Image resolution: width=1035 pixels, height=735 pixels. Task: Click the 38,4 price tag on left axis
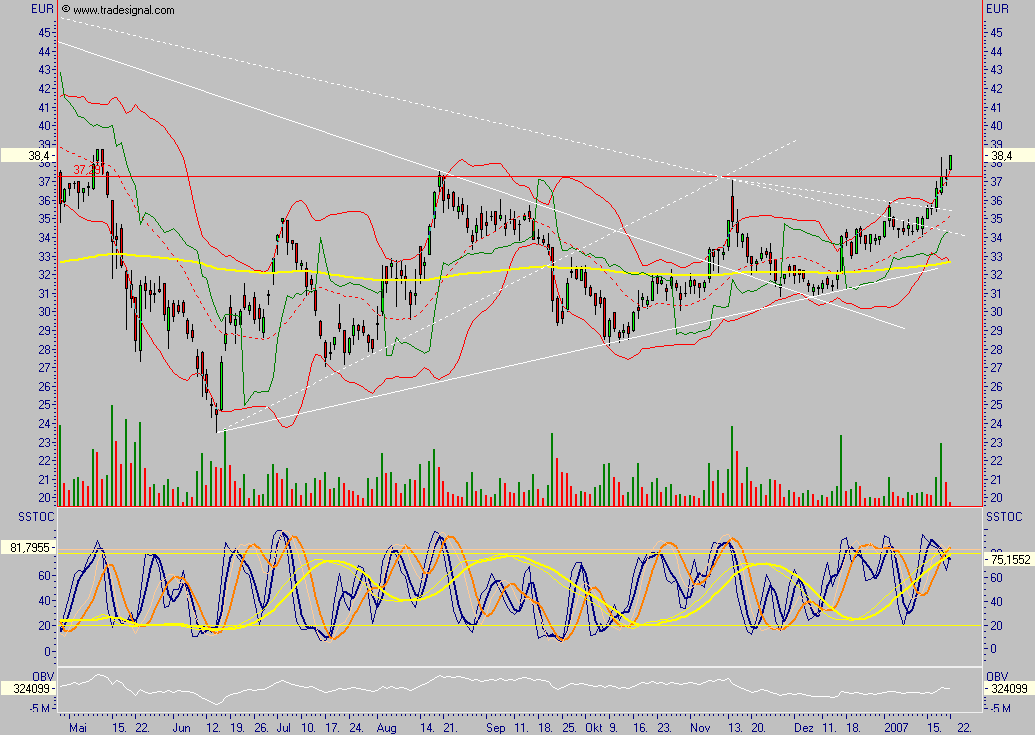click(x=26, y=156)
